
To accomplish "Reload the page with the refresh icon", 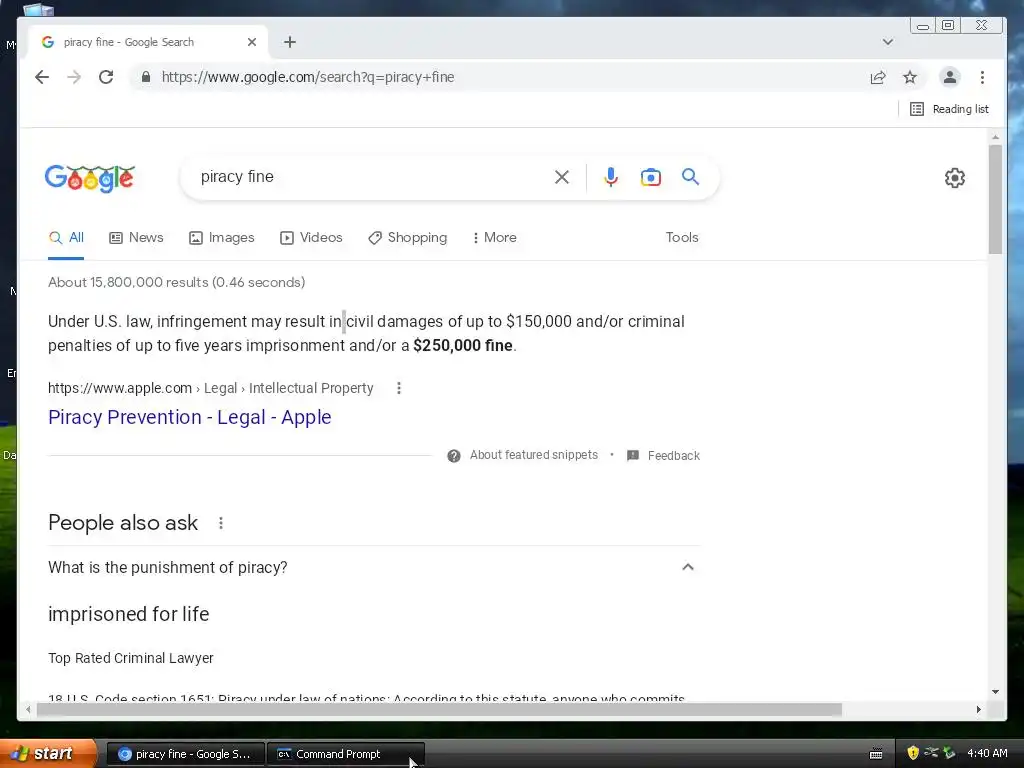I will pos(106,77).
